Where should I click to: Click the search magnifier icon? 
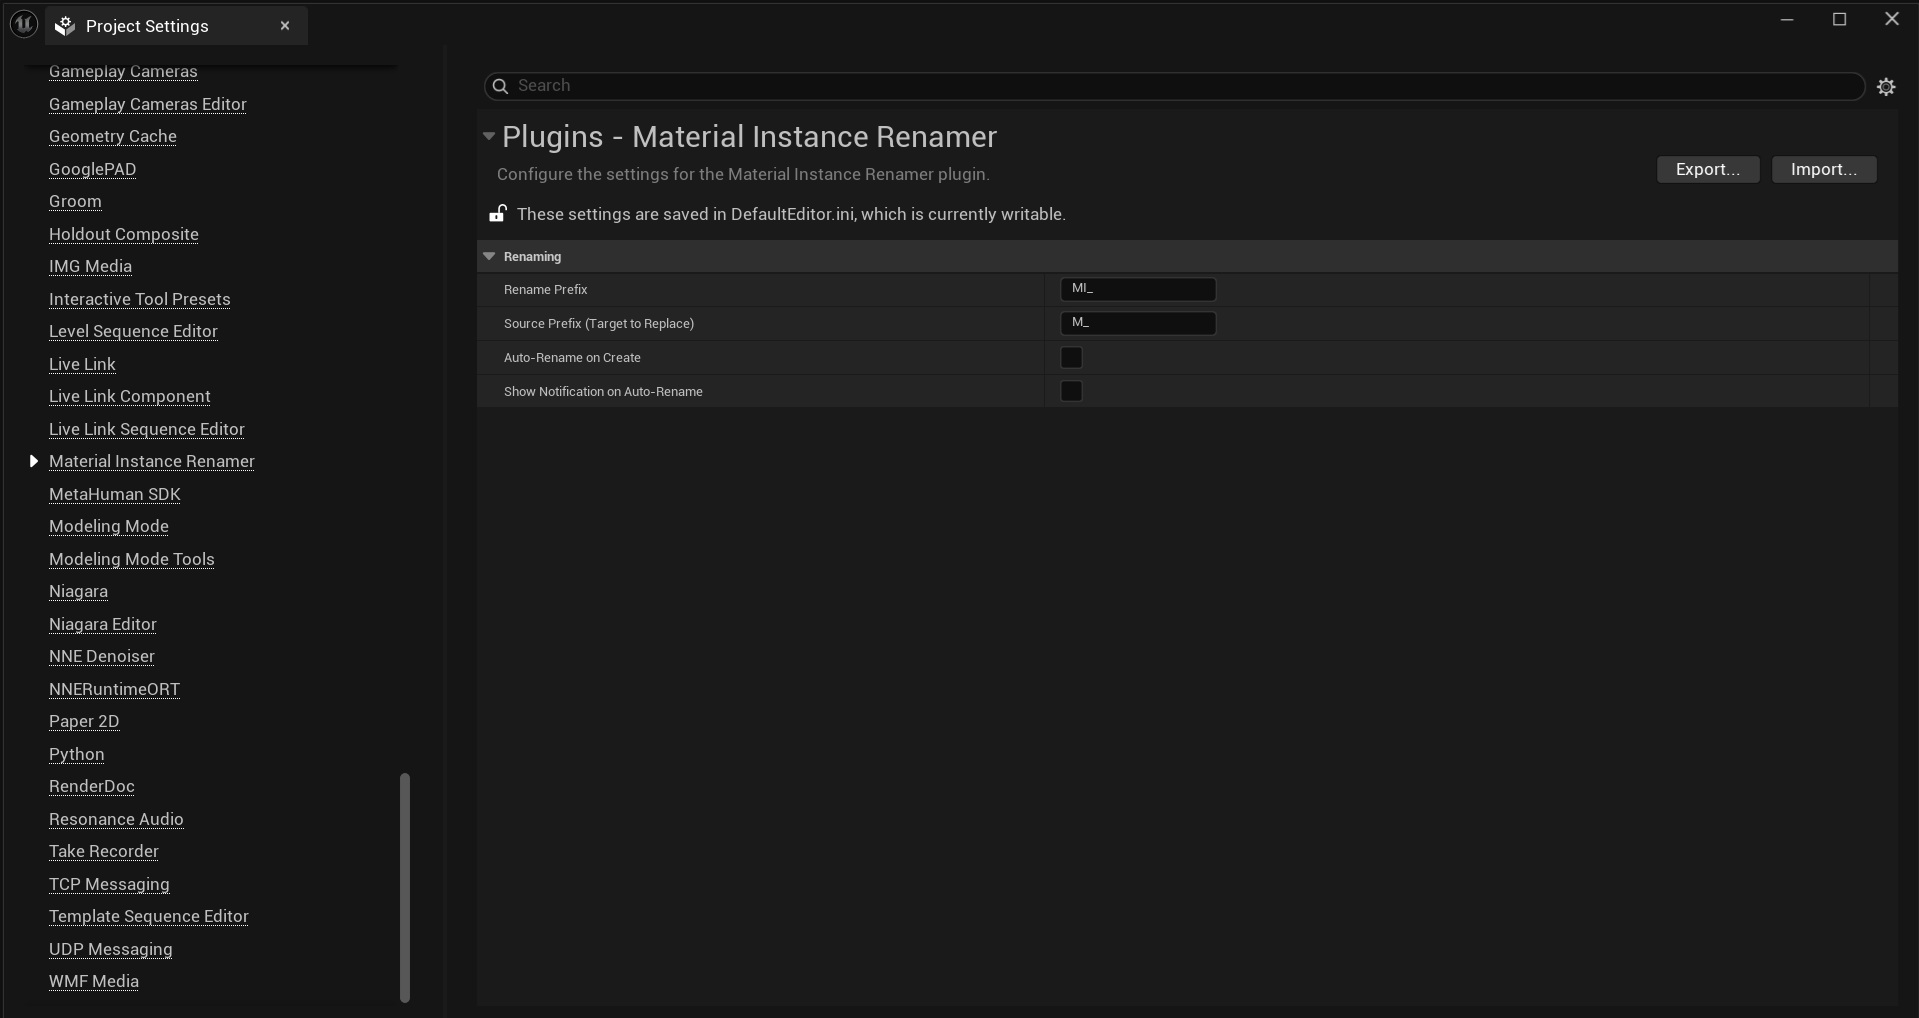point(501,86)
